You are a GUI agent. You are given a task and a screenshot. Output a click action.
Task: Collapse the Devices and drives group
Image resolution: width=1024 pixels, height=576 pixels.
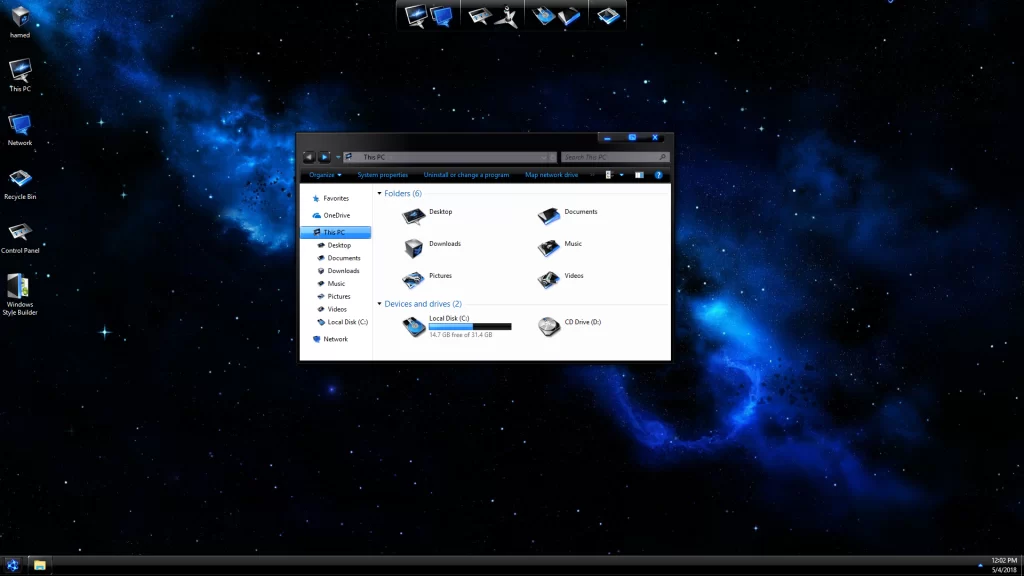click(x=380, y=304)
